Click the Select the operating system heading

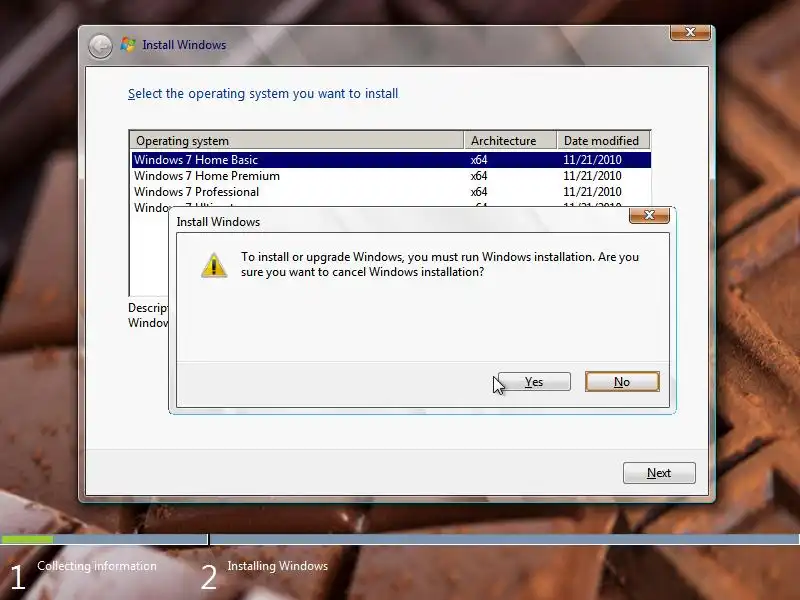tap(263, 94)
